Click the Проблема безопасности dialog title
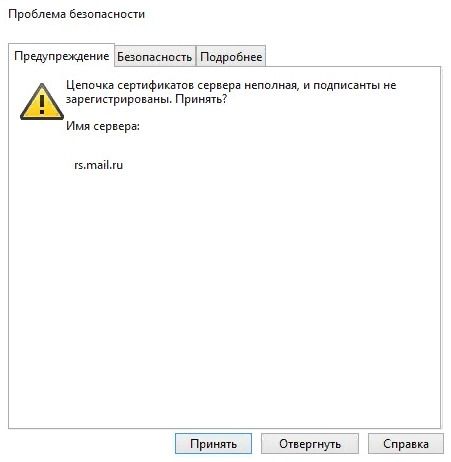The image size is (451, 462). coord(77,14)
